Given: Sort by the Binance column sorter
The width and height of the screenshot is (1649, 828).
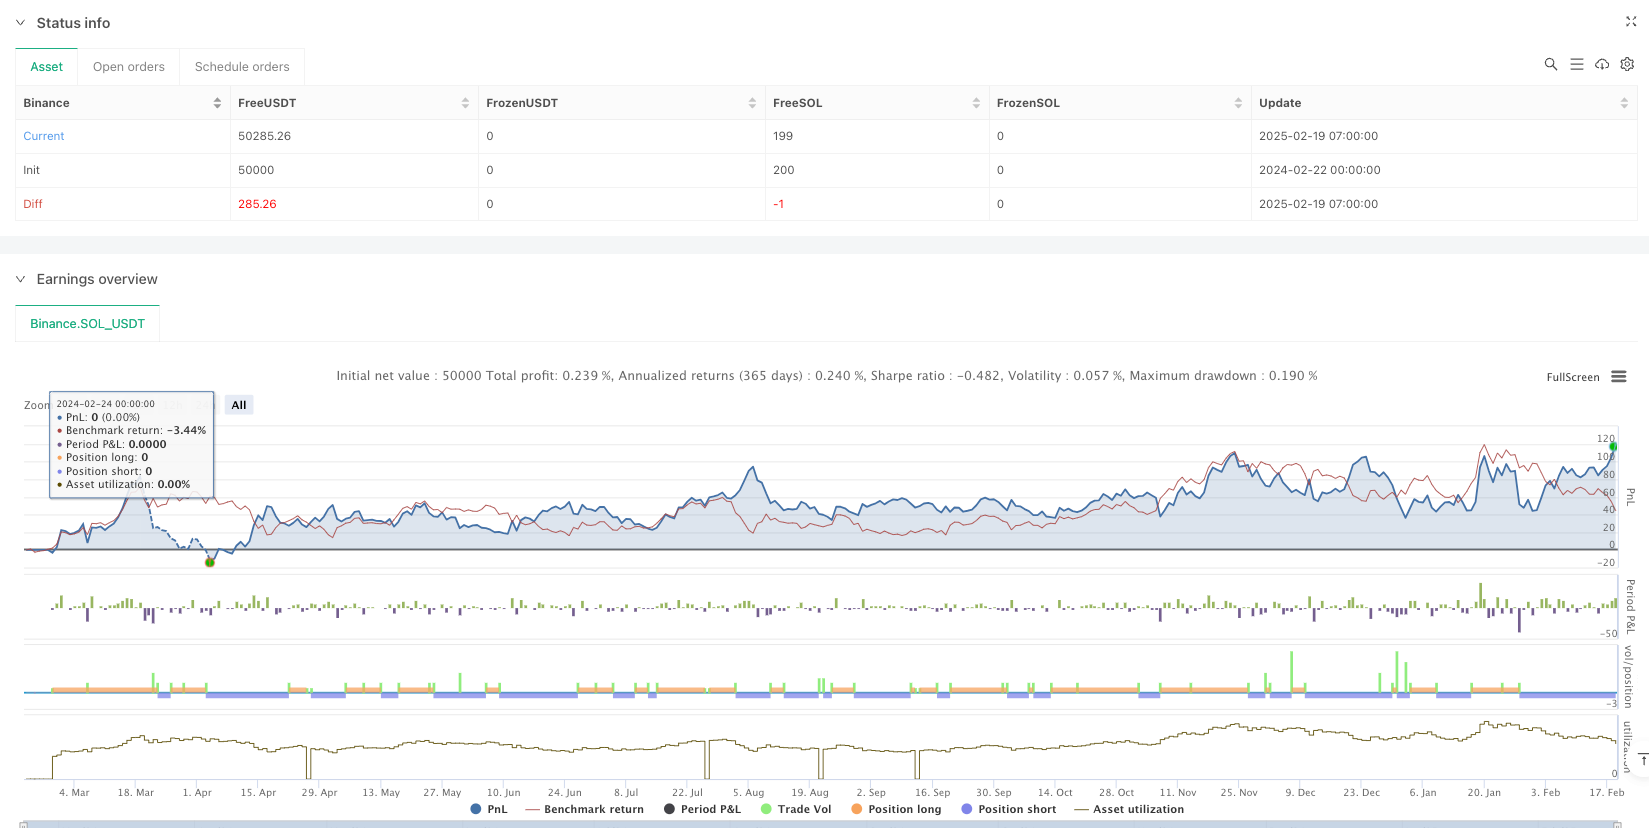Looking at the screenshot, I should tap(217, 103).
